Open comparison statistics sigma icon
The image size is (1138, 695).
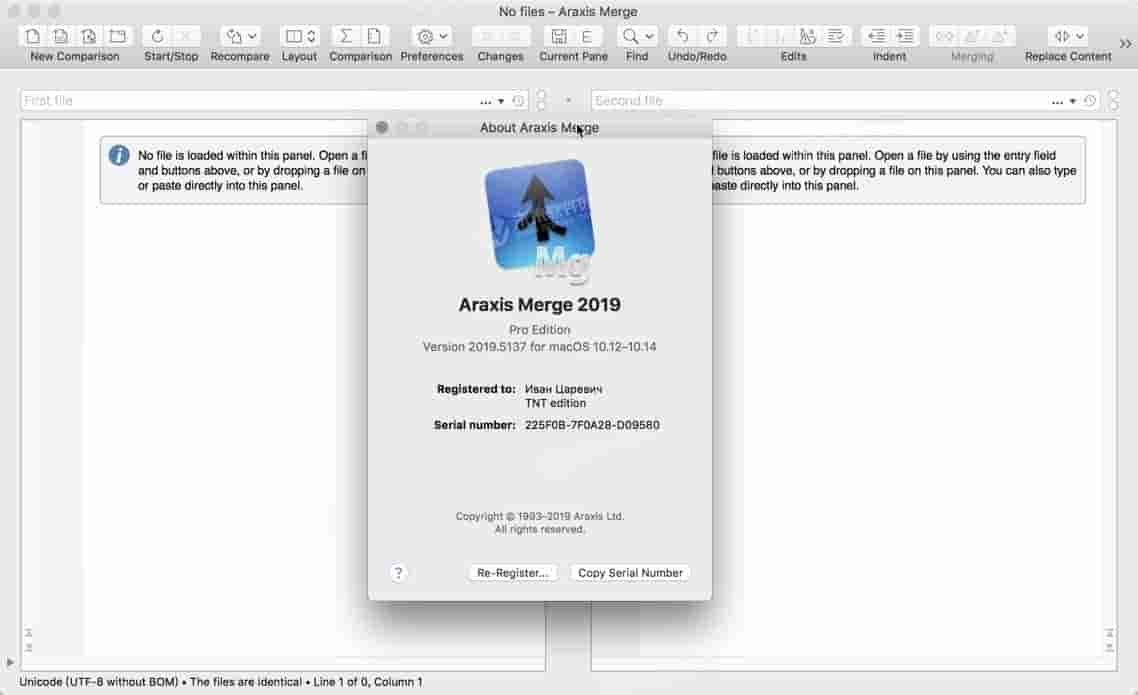click(x=346, y=36)
